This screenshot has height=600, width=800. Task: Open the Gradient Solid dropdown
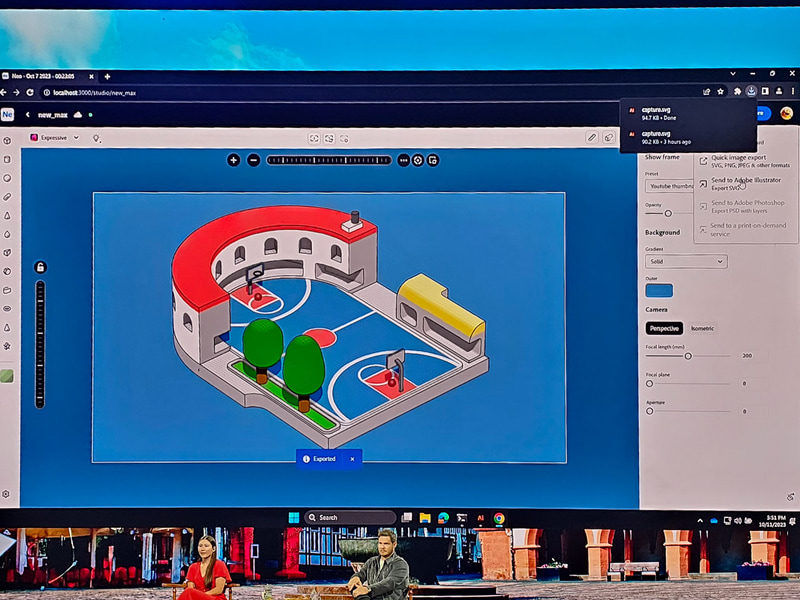(x=686, y=261)
